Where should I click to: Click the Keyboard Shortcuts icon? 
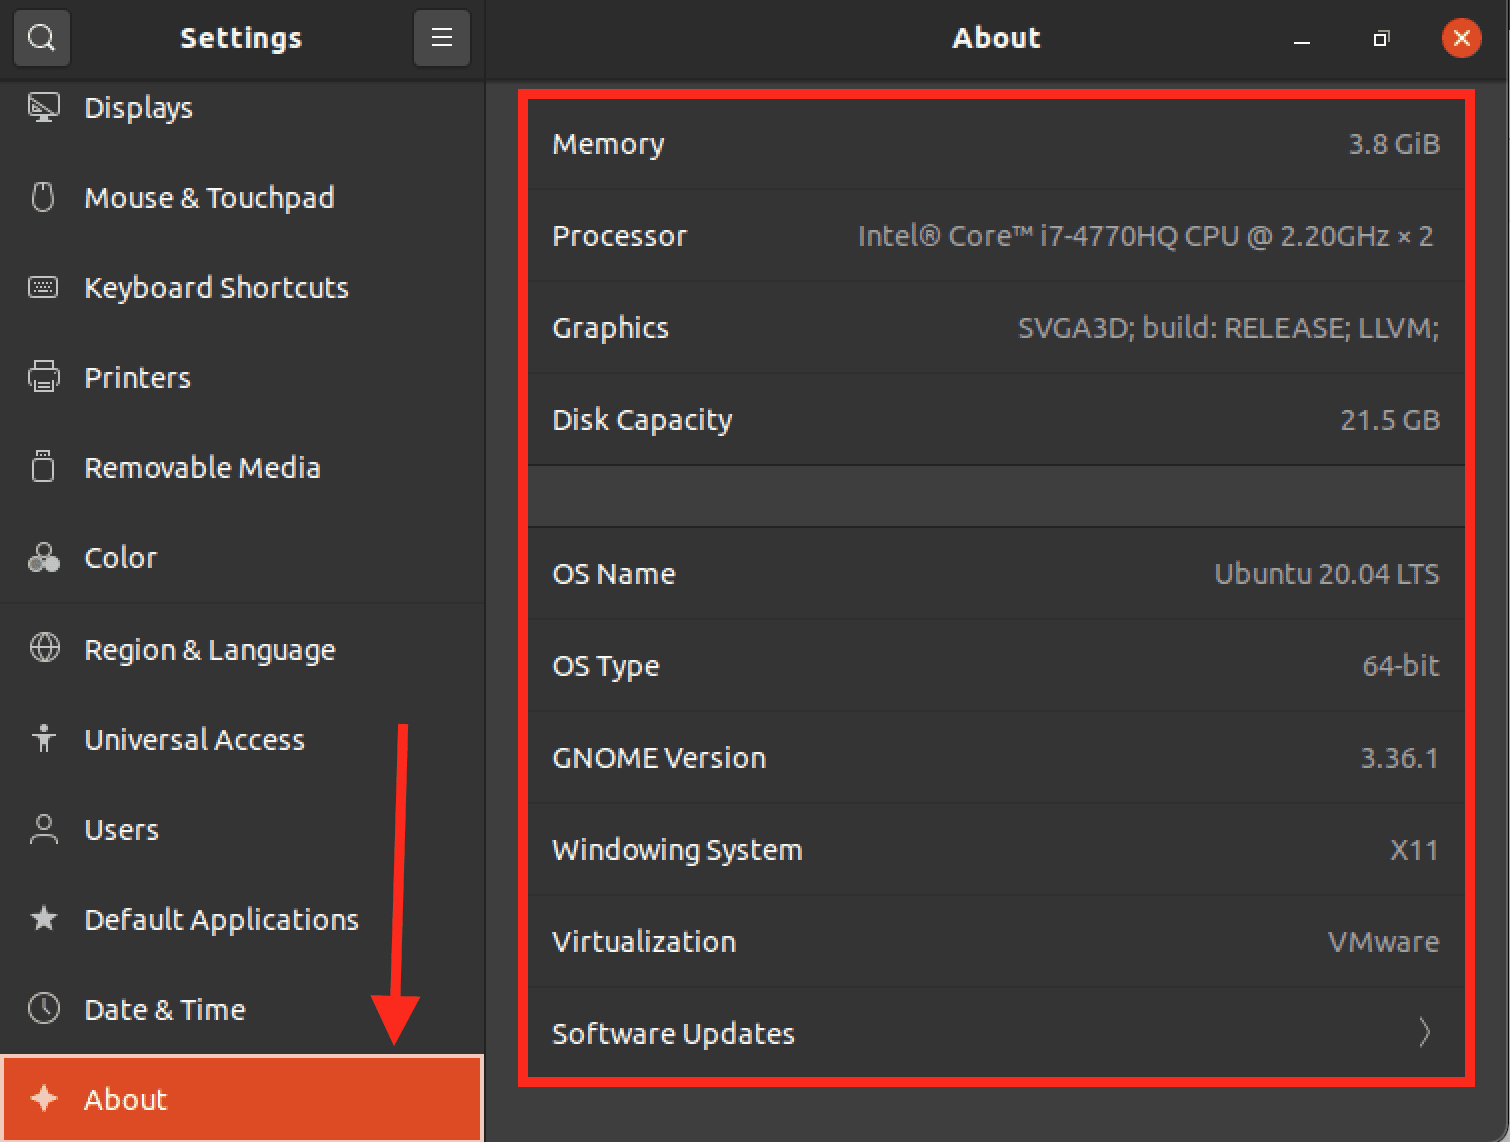tap(43, 287)
